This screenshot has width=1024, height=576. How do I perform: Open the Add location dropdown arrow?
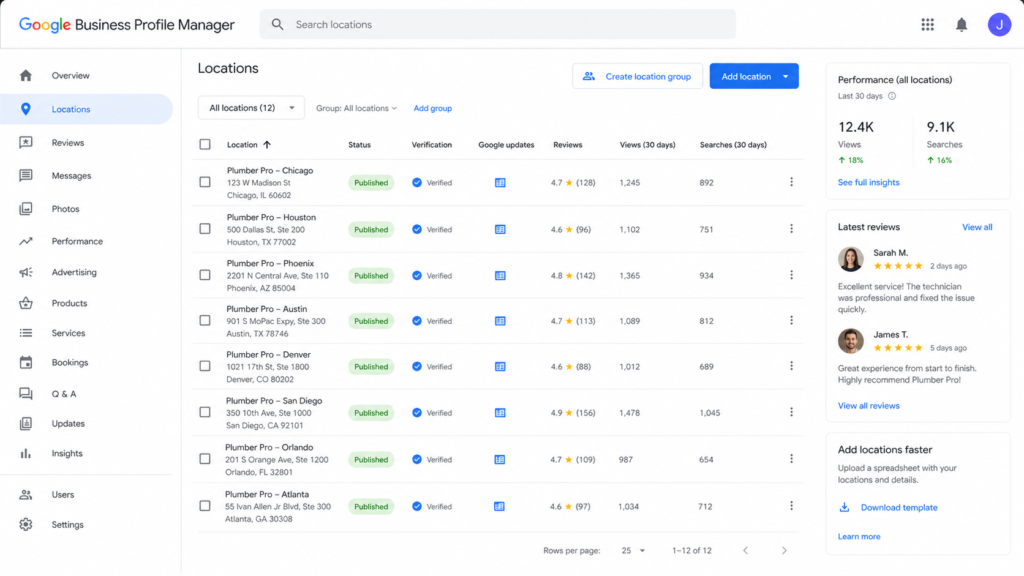(x=786, y=76)
